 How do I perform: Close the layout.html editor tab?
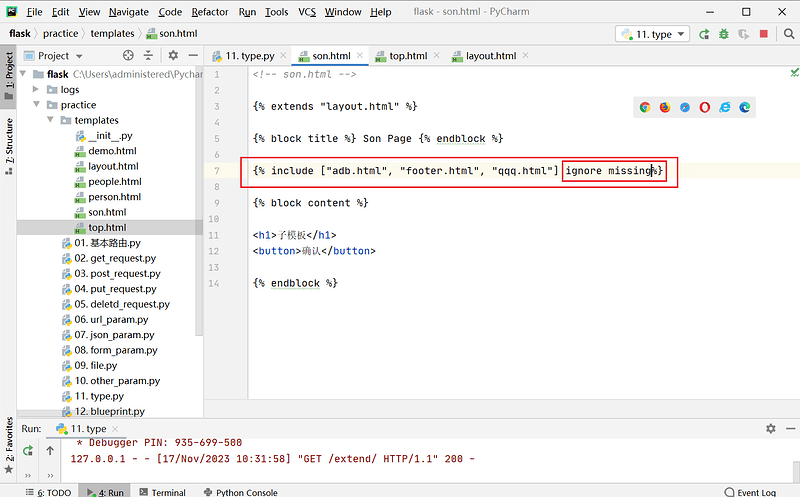pos(526,55)
